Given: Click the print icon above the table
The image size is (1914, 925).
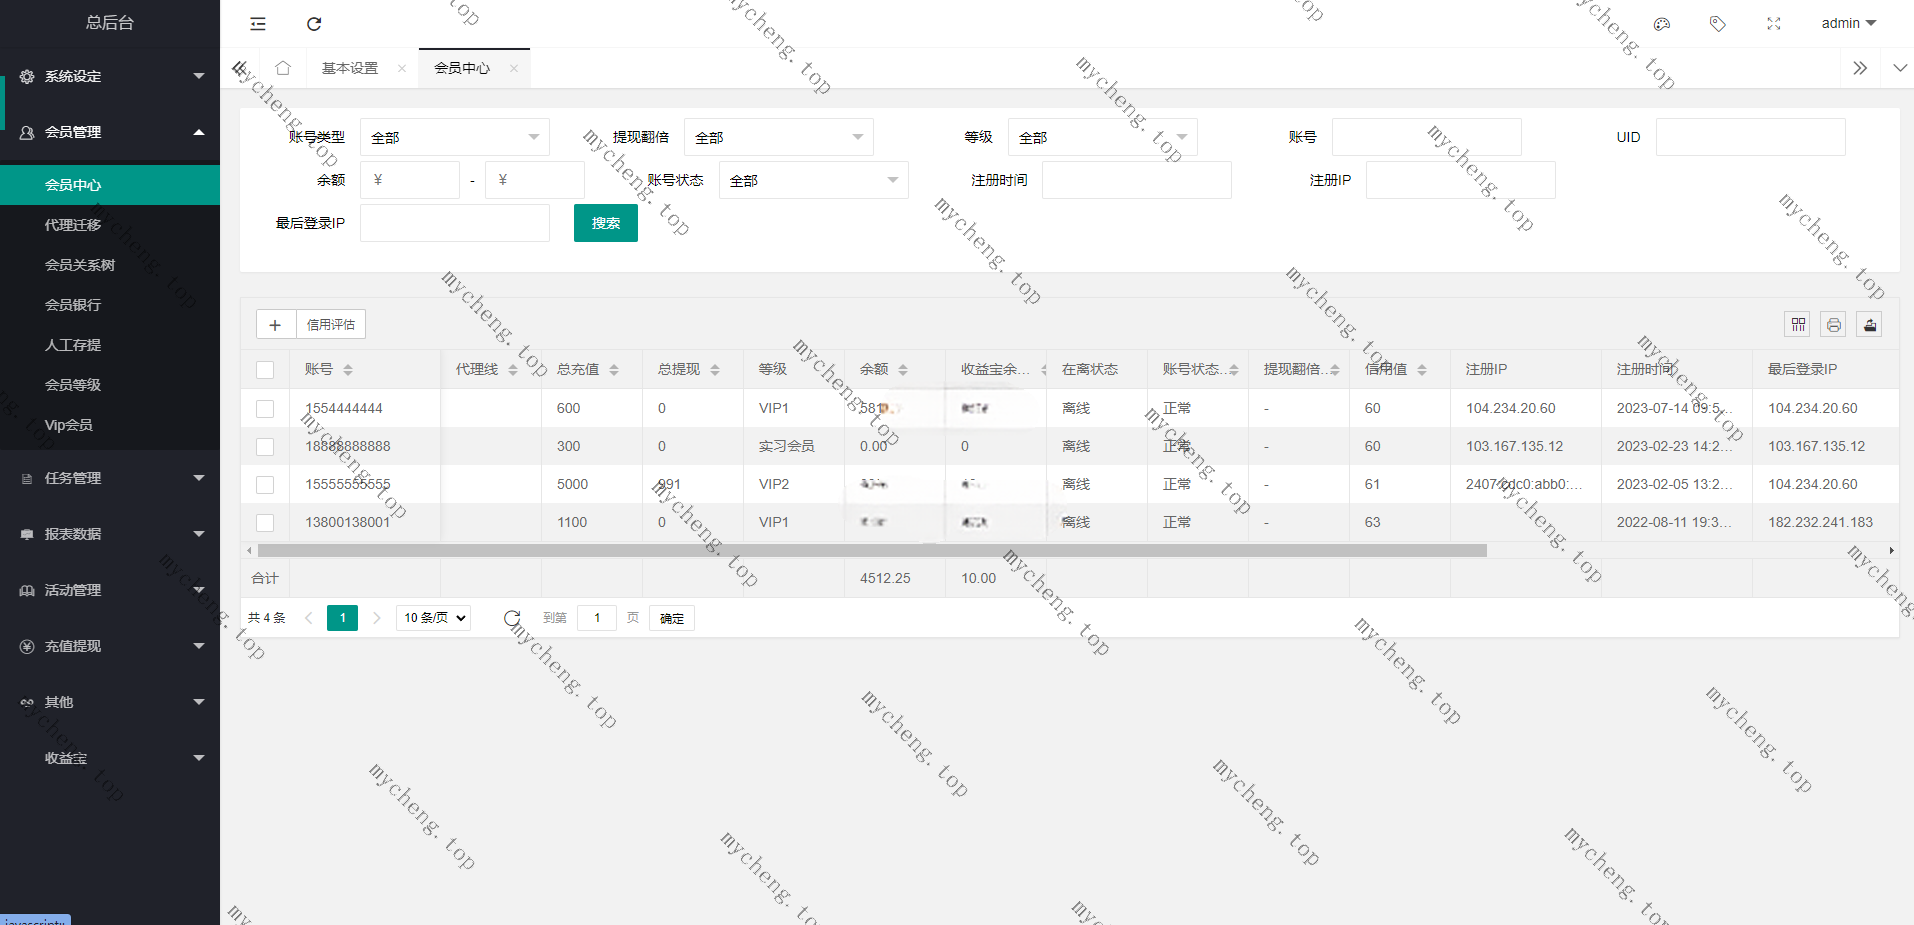Looking at the screenshot, I should coord(1834,324).
